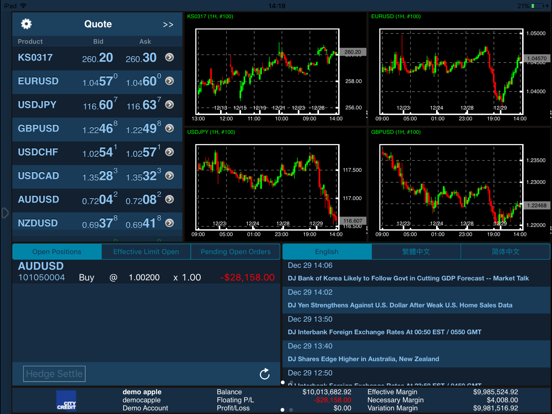Open the EURUSD 1H chart
Screen dimensions: 552x414
(x=460, y=69)
